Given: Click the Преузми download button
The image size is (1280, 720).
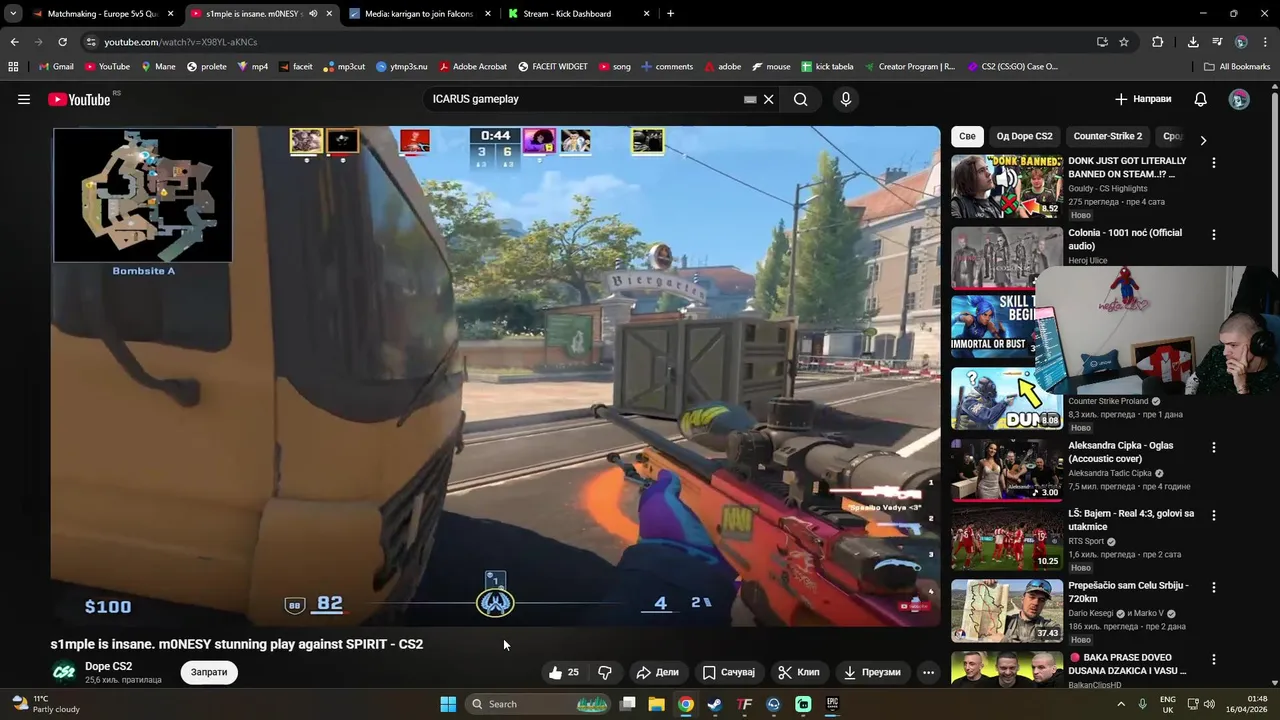Looking at the screenshot, I should click(x=872, y=672).
